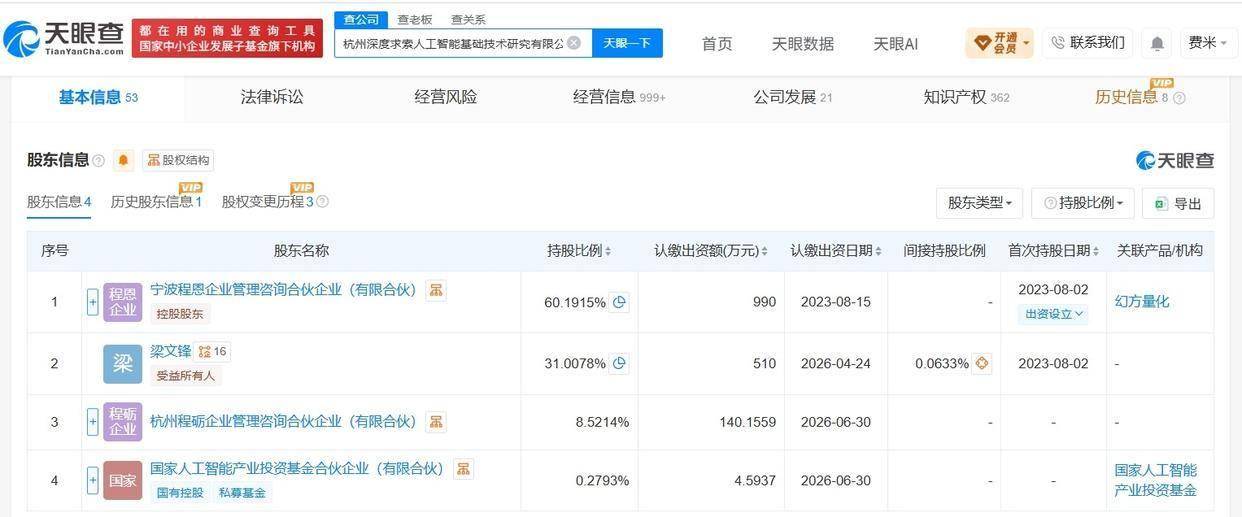Open indirect holding path icon beside 0.0633%
The image size is (1242, 517).
tap(982, 364)
